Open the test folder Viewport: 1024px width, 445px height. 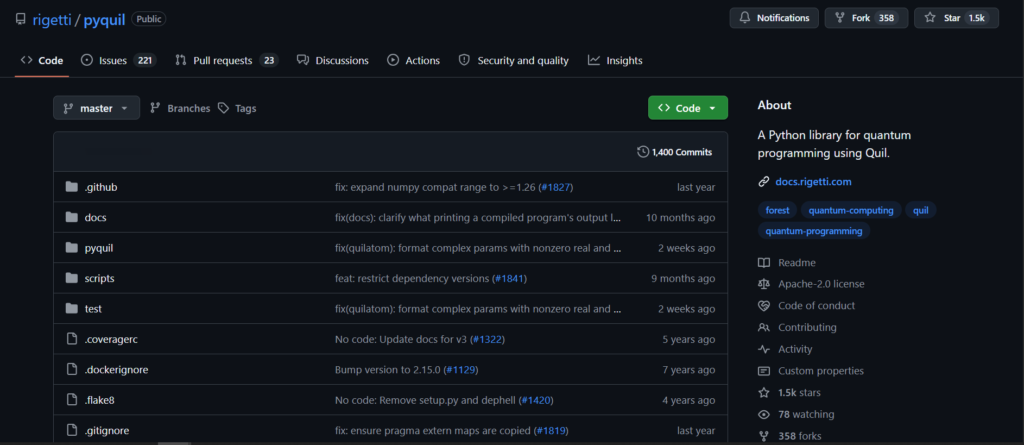93,309
